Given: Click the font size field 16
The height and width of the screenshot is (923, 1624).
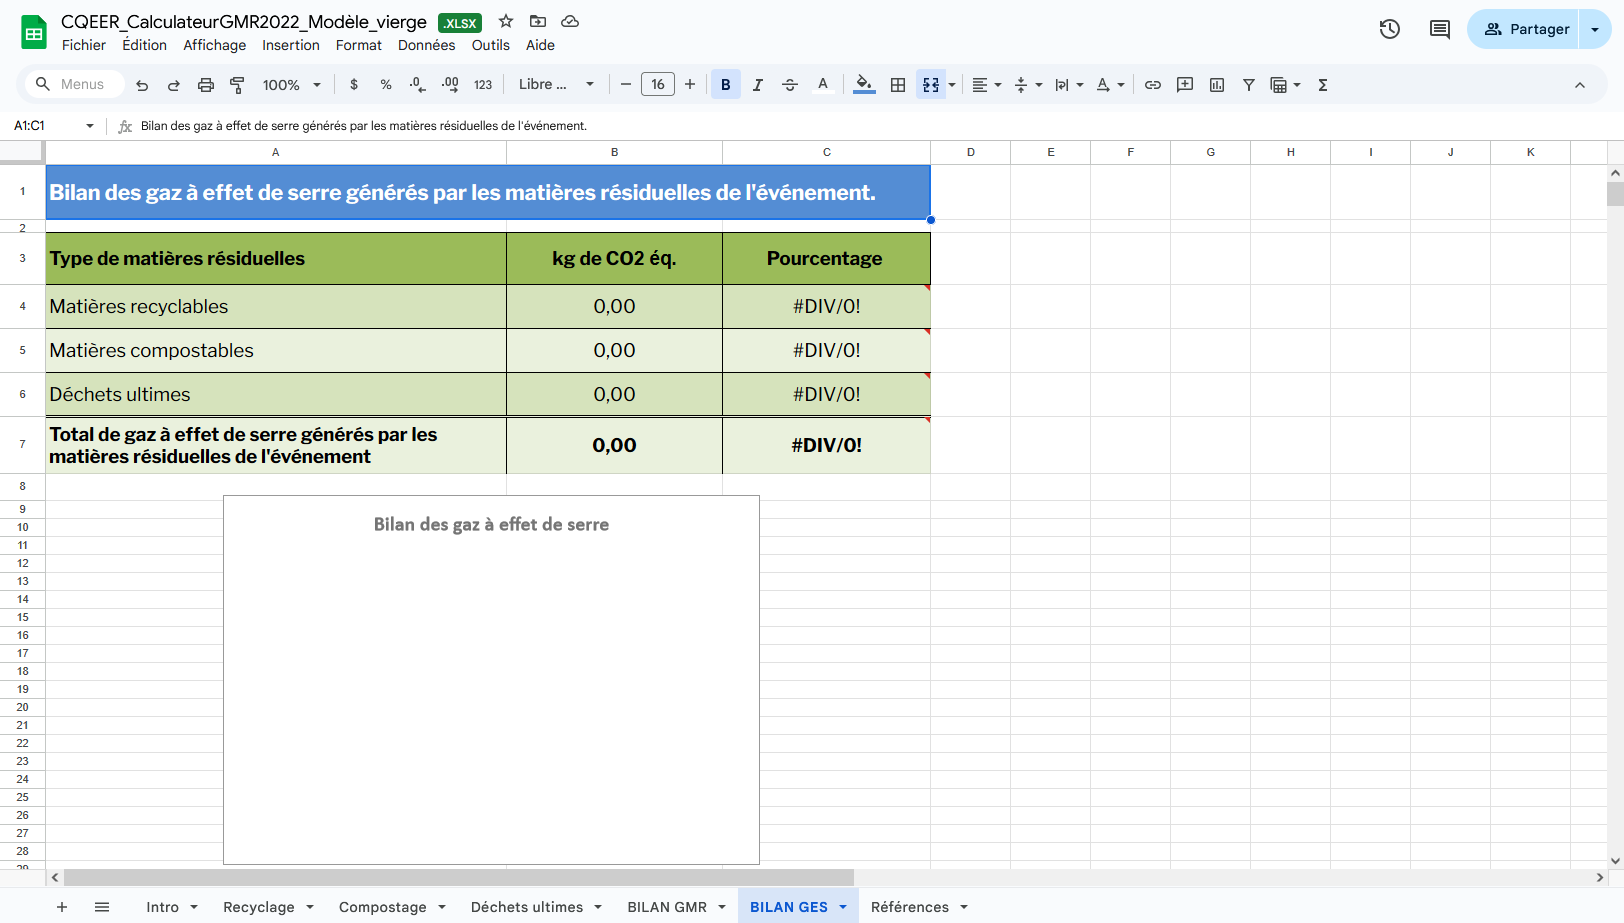Looking at the screenshot, I should point(658,85).
